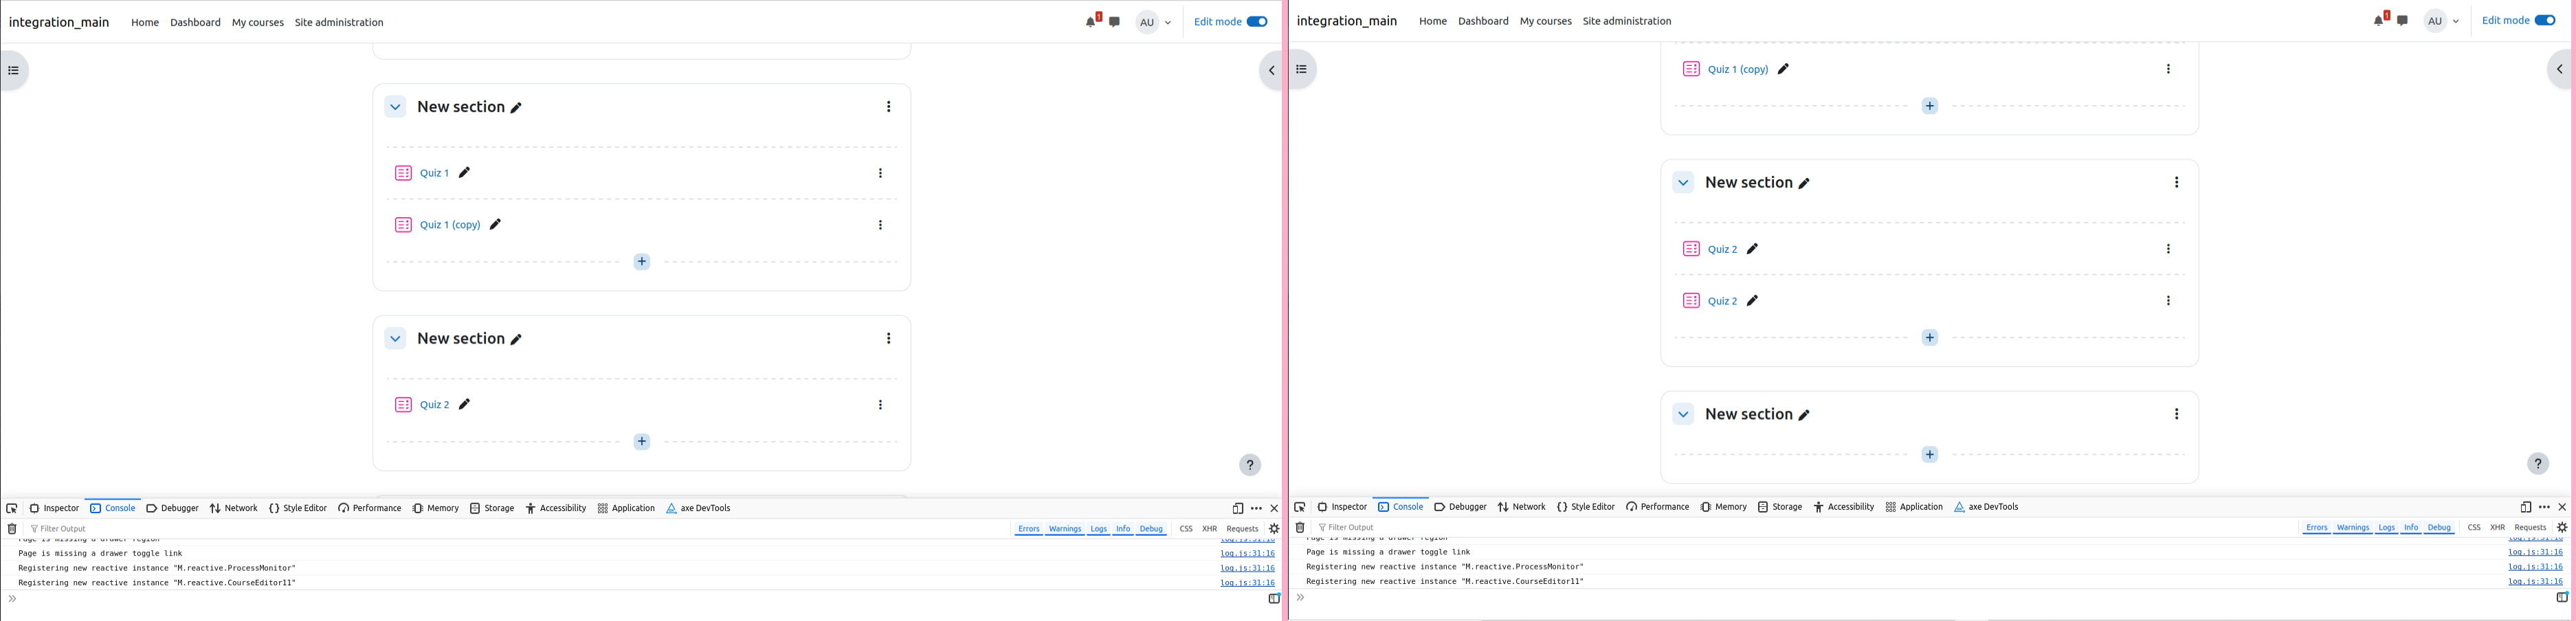Toggle Debug filter in right devtools console
Viewport: 2576px width, 621px height.
[x=2439, y=528]
